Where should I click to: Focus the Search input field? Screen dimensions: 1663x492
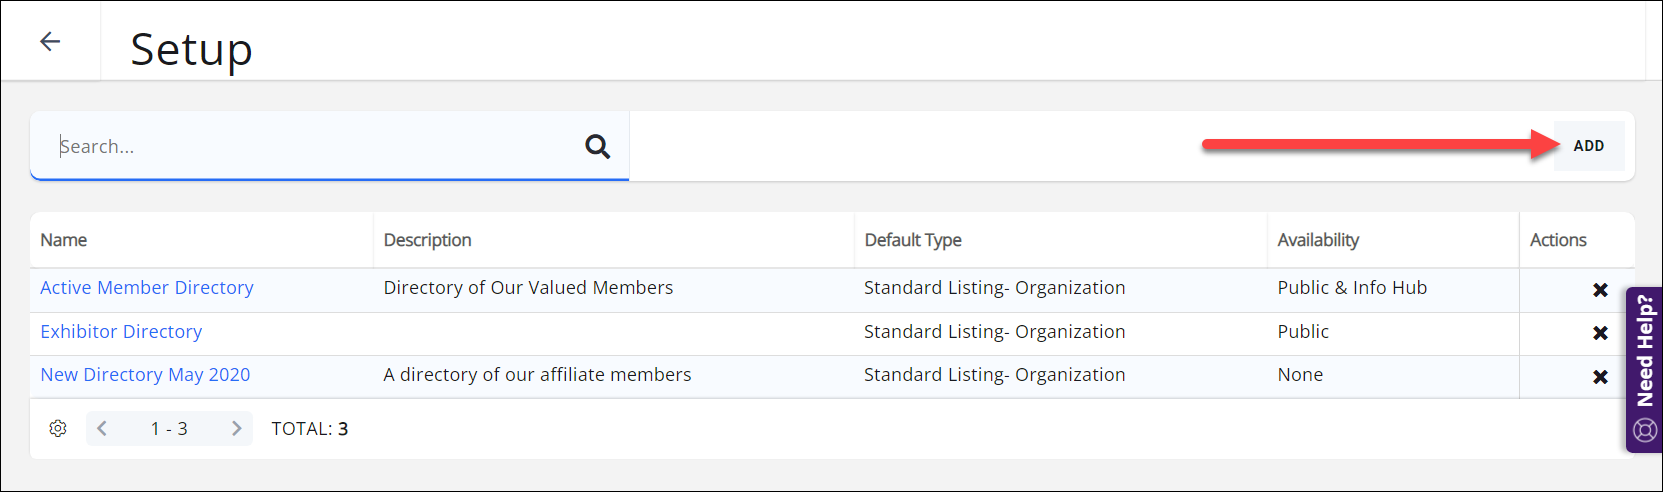point(310,147)
